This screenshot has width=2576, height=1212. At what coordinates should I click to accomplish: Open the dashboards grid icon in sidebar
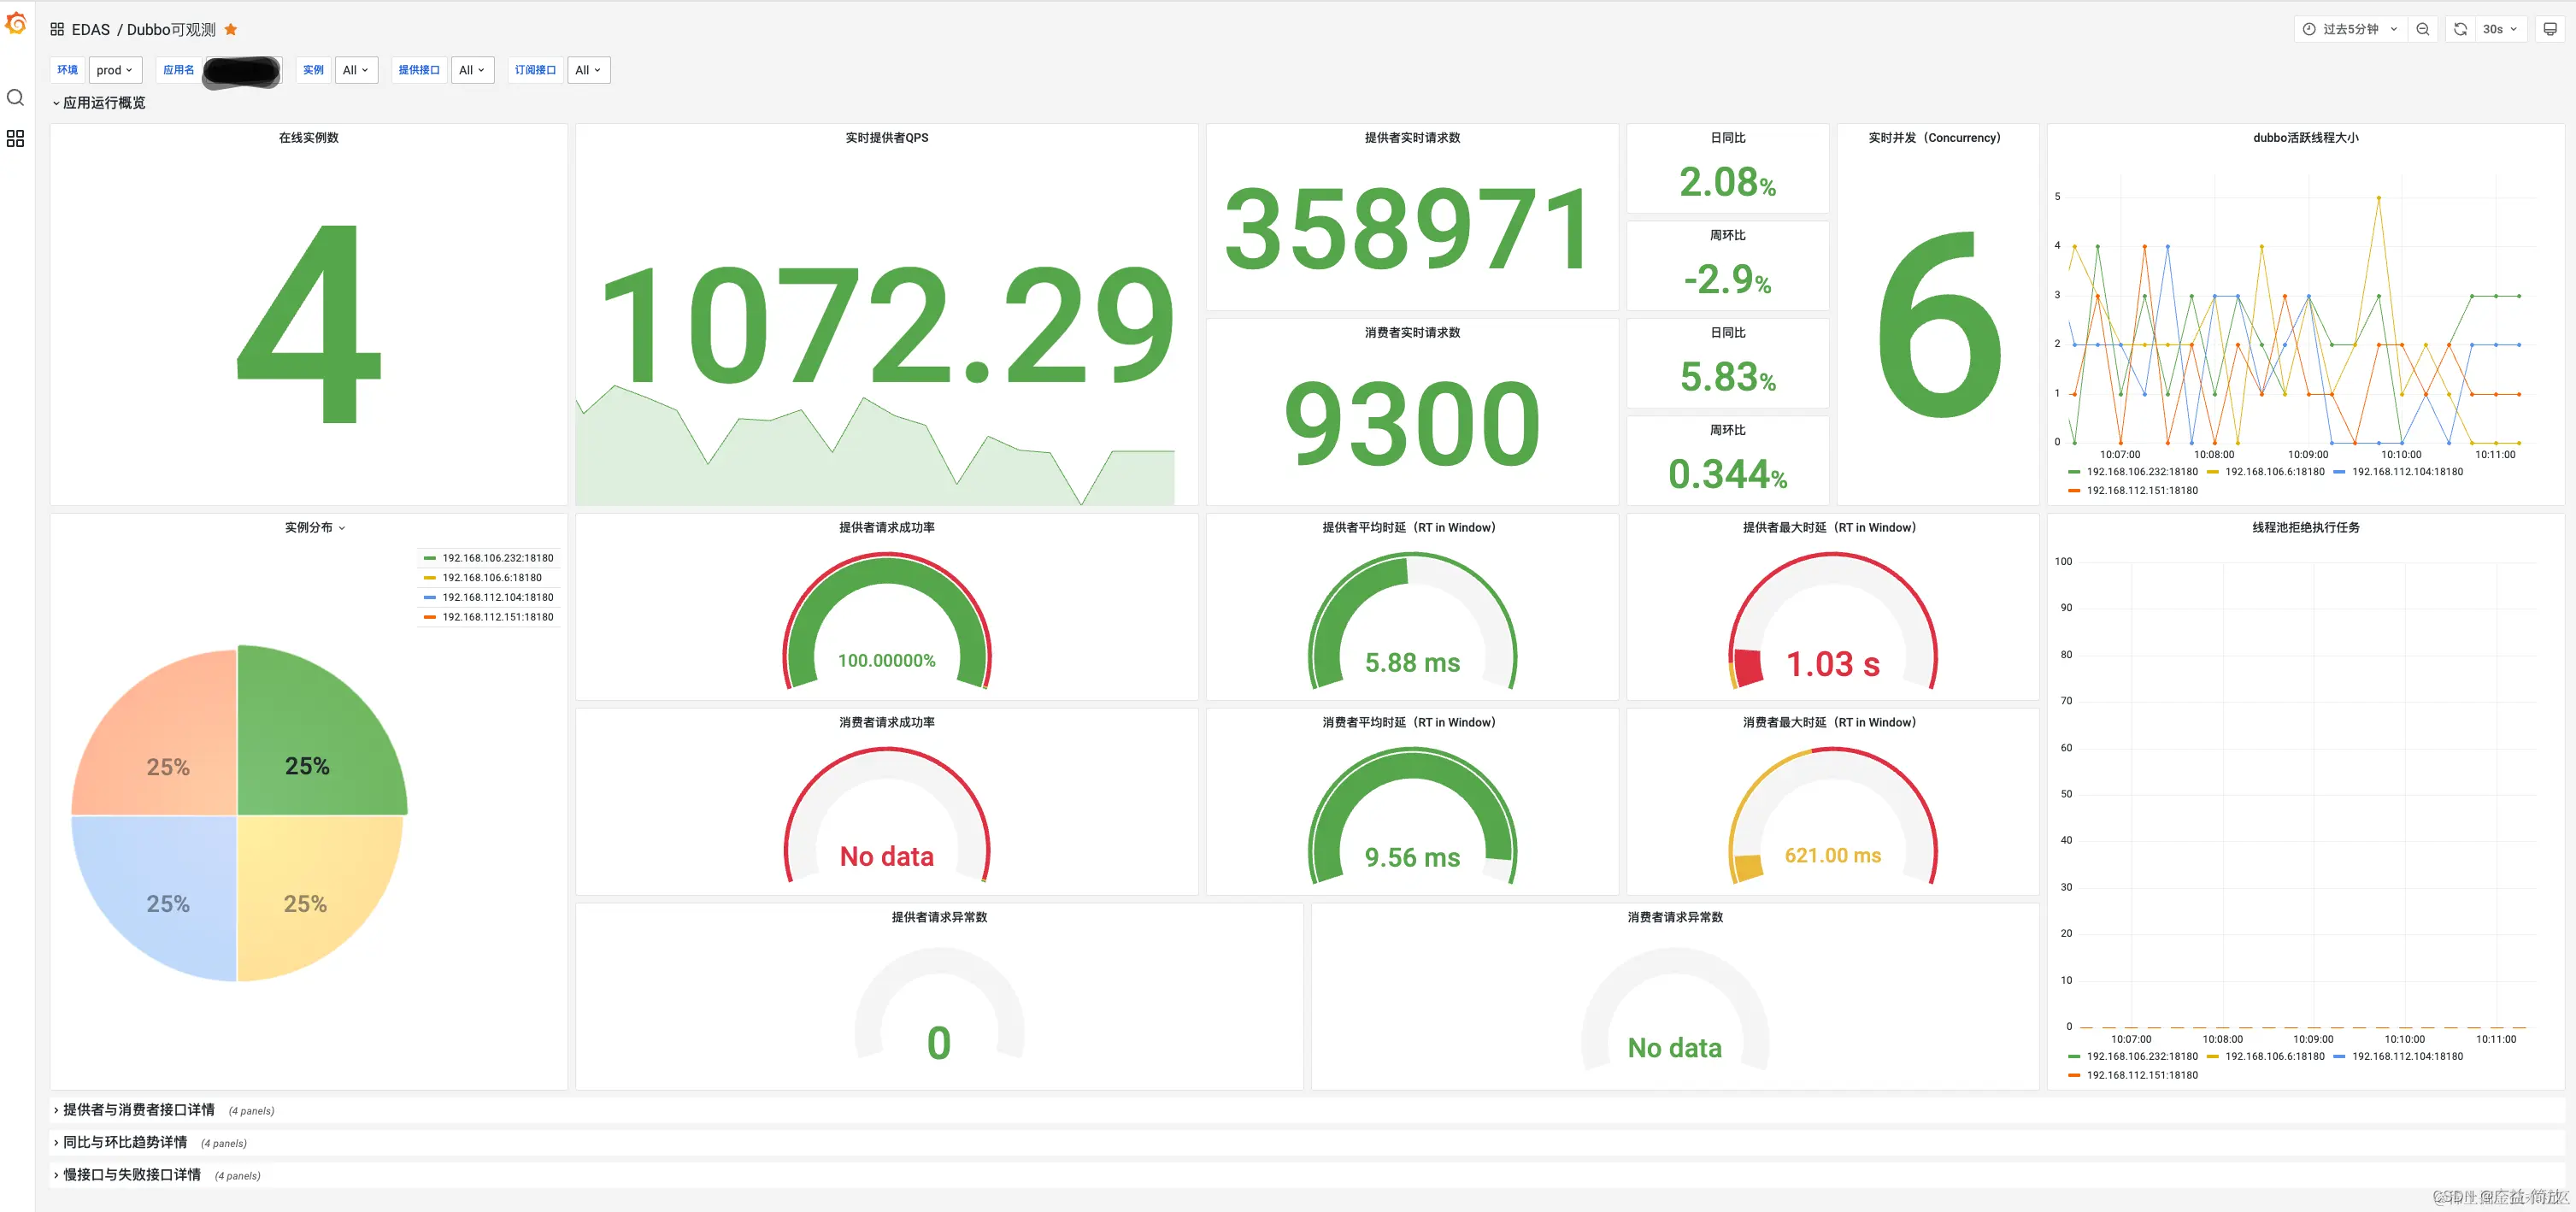pyautogui.click(x=15, y=138)
